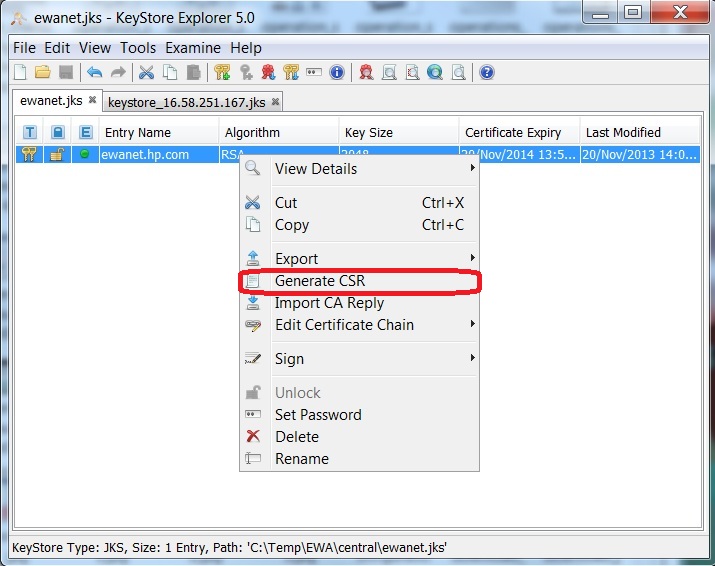Choose Delete in the context menu
Viewport: 715px width, 566px height.
[297, 437]
